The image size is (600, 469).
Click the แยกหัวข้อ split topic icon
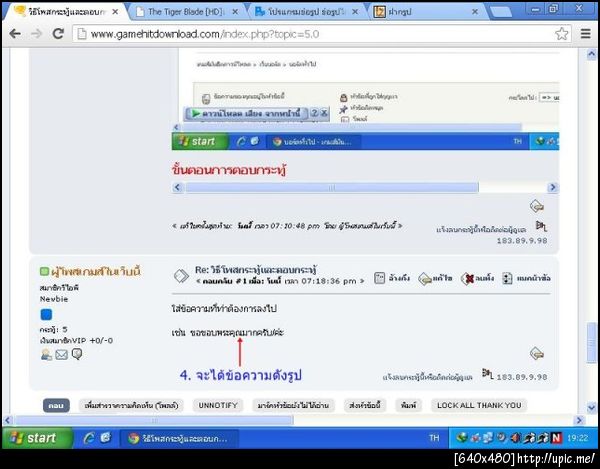point(507,278)
